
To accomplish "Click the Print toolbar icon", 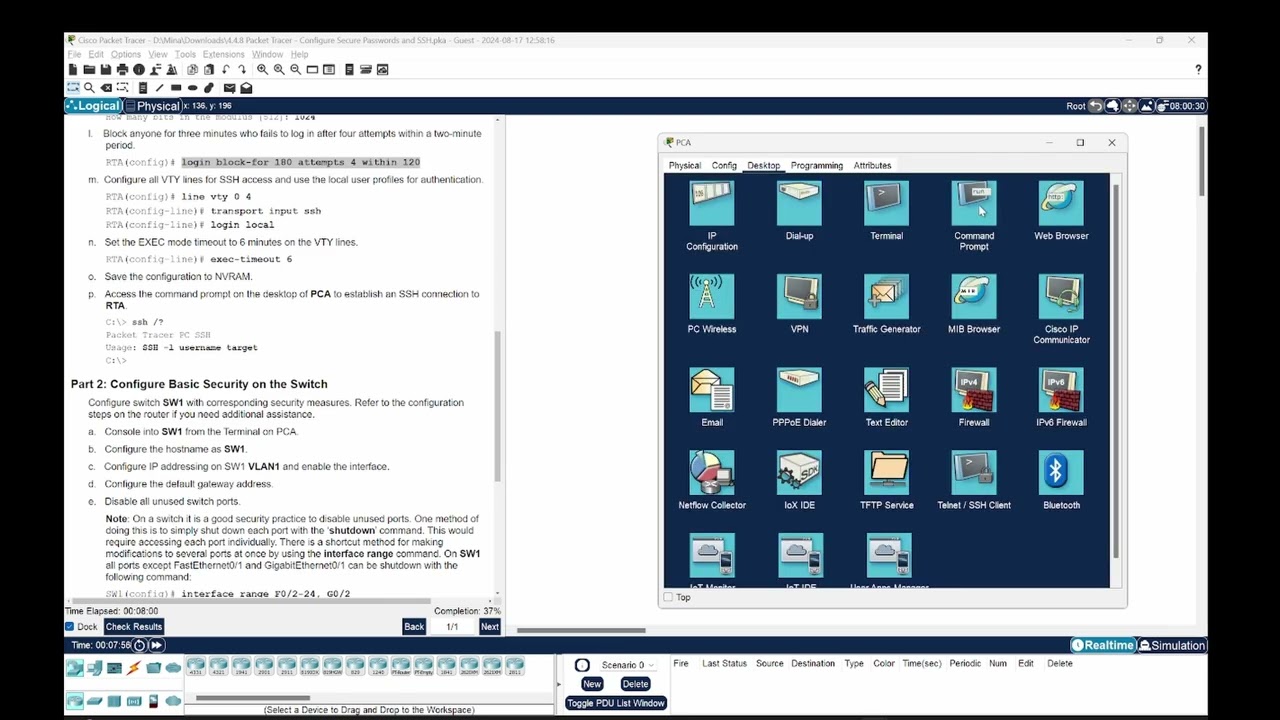I will tap(122, 70).
